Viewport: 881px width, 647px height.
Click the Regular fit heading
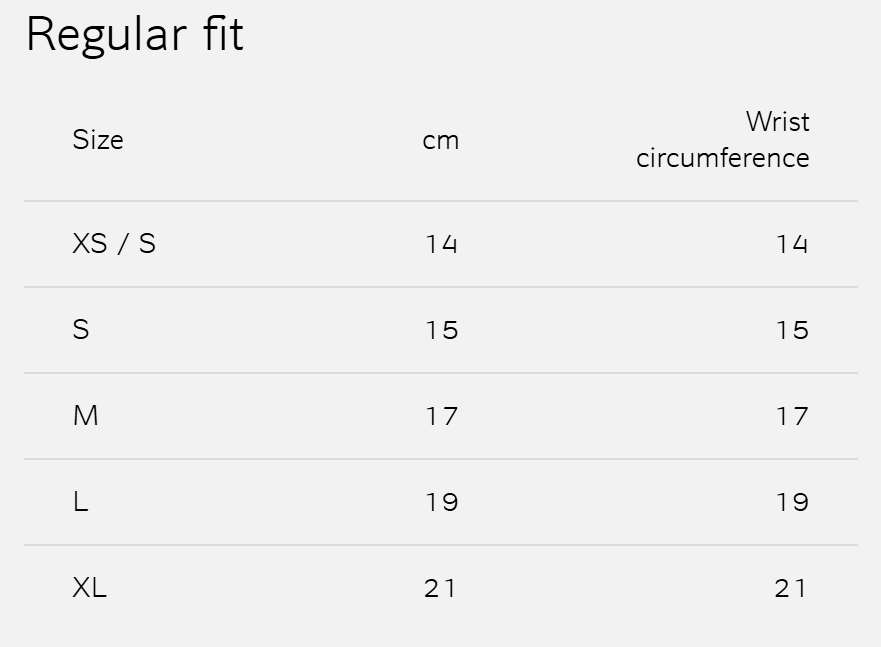point(134,34)
